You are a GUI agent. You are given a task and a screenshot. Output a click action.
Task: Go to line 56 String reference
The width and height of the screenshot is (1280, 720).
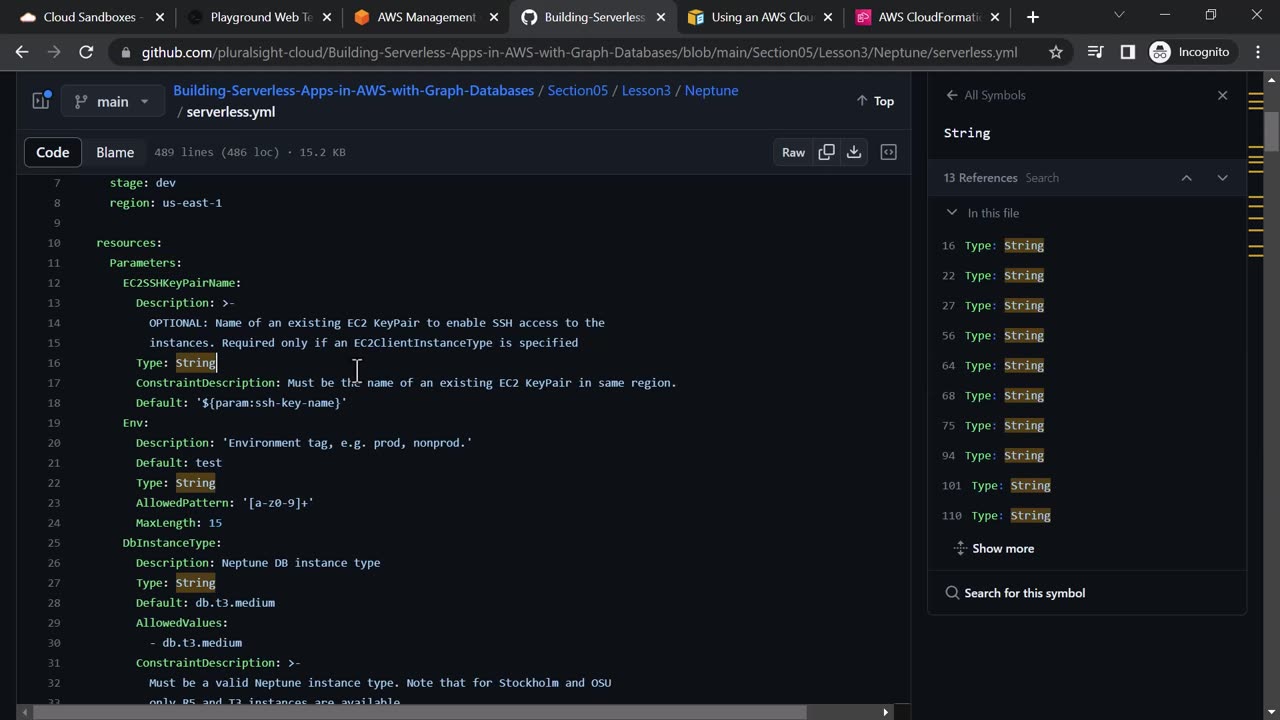993,335
